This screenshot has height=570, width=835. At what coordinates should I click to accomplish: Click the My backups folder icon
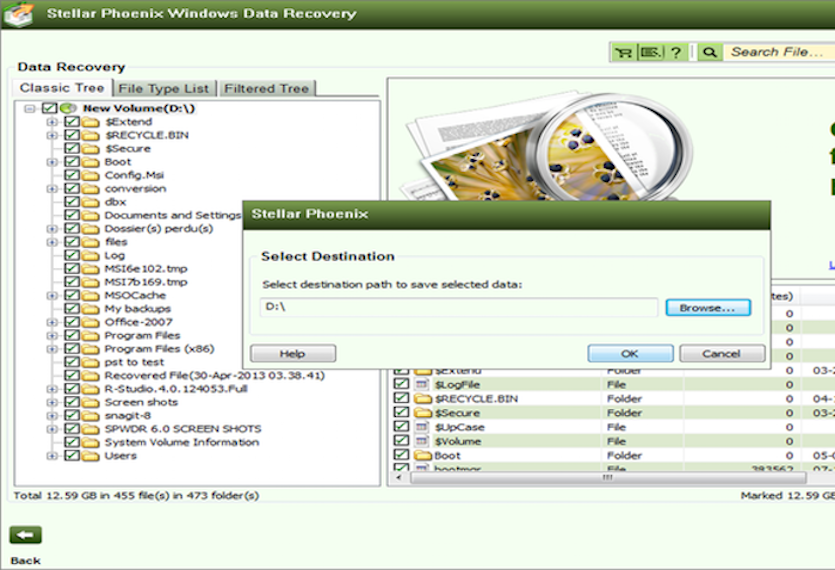point(91,308)
